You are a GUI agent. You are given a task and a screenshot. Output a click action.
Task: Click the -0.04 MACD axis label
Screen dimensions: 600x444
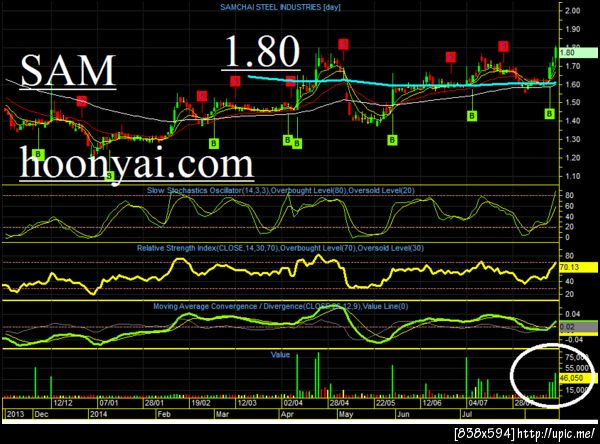pos(573,340)
